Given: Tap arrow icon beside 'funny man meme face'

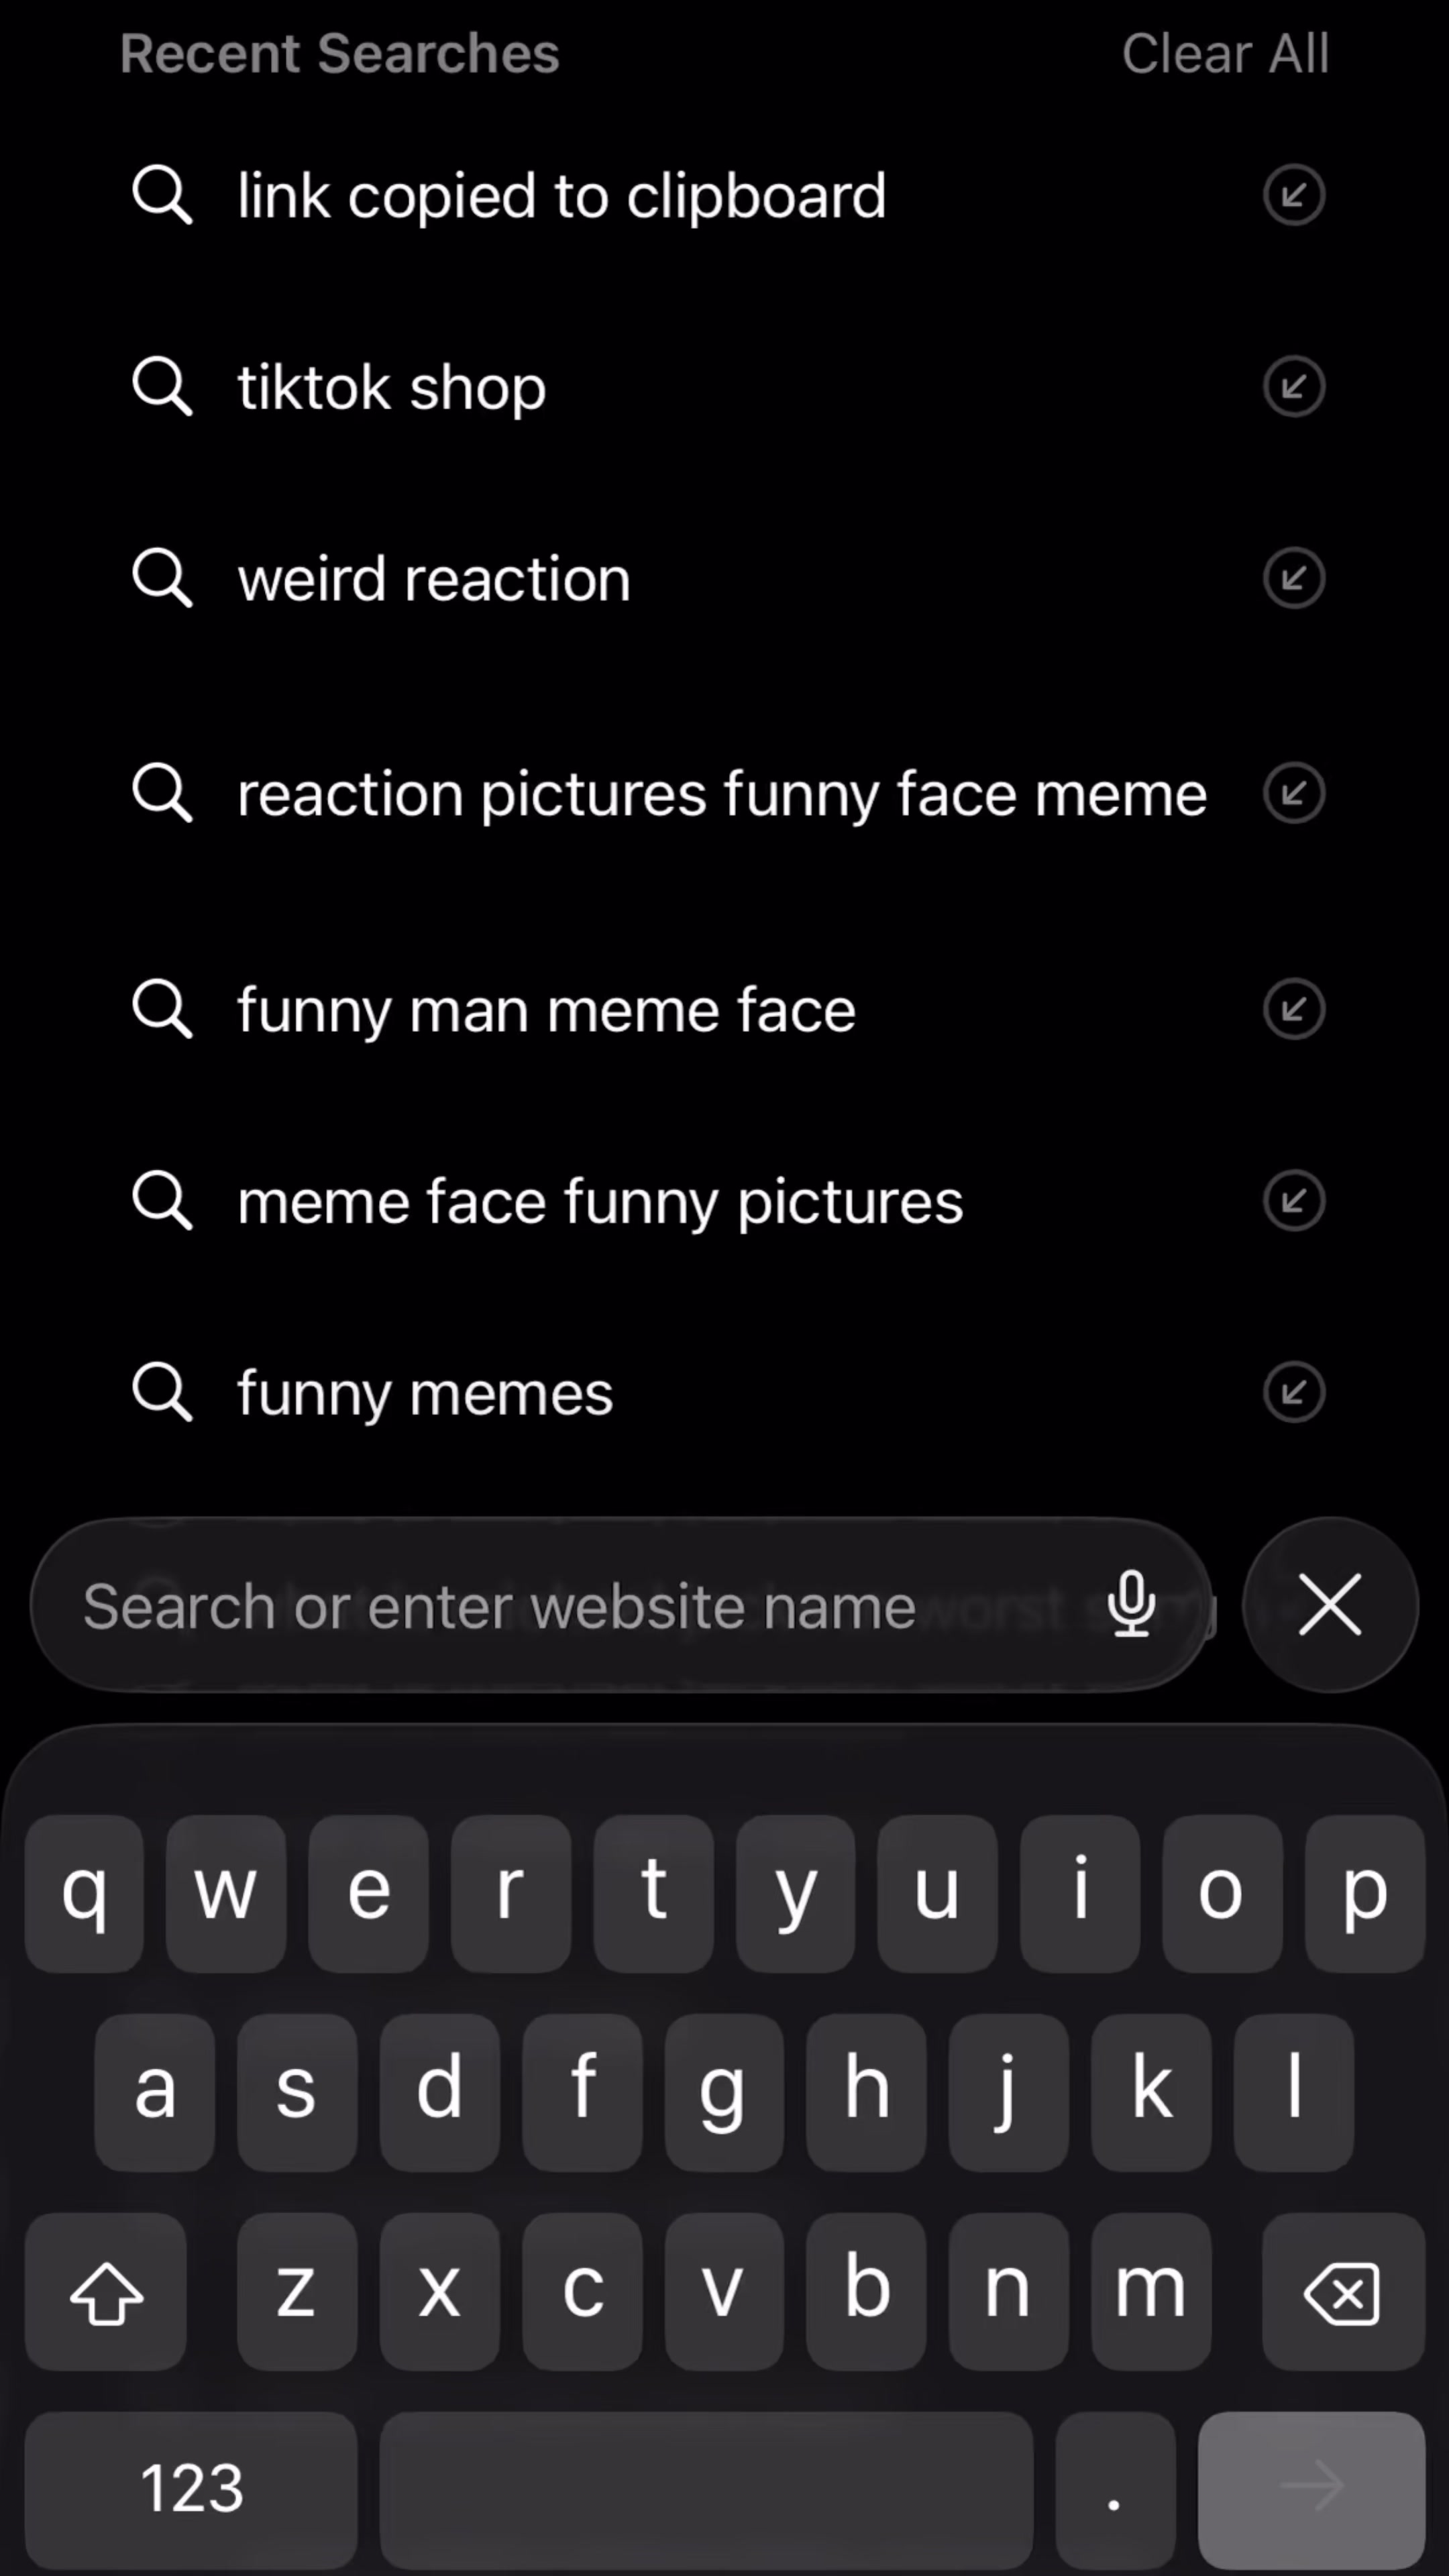Looking at the screenshot, I should (x=1293, y=1009).
